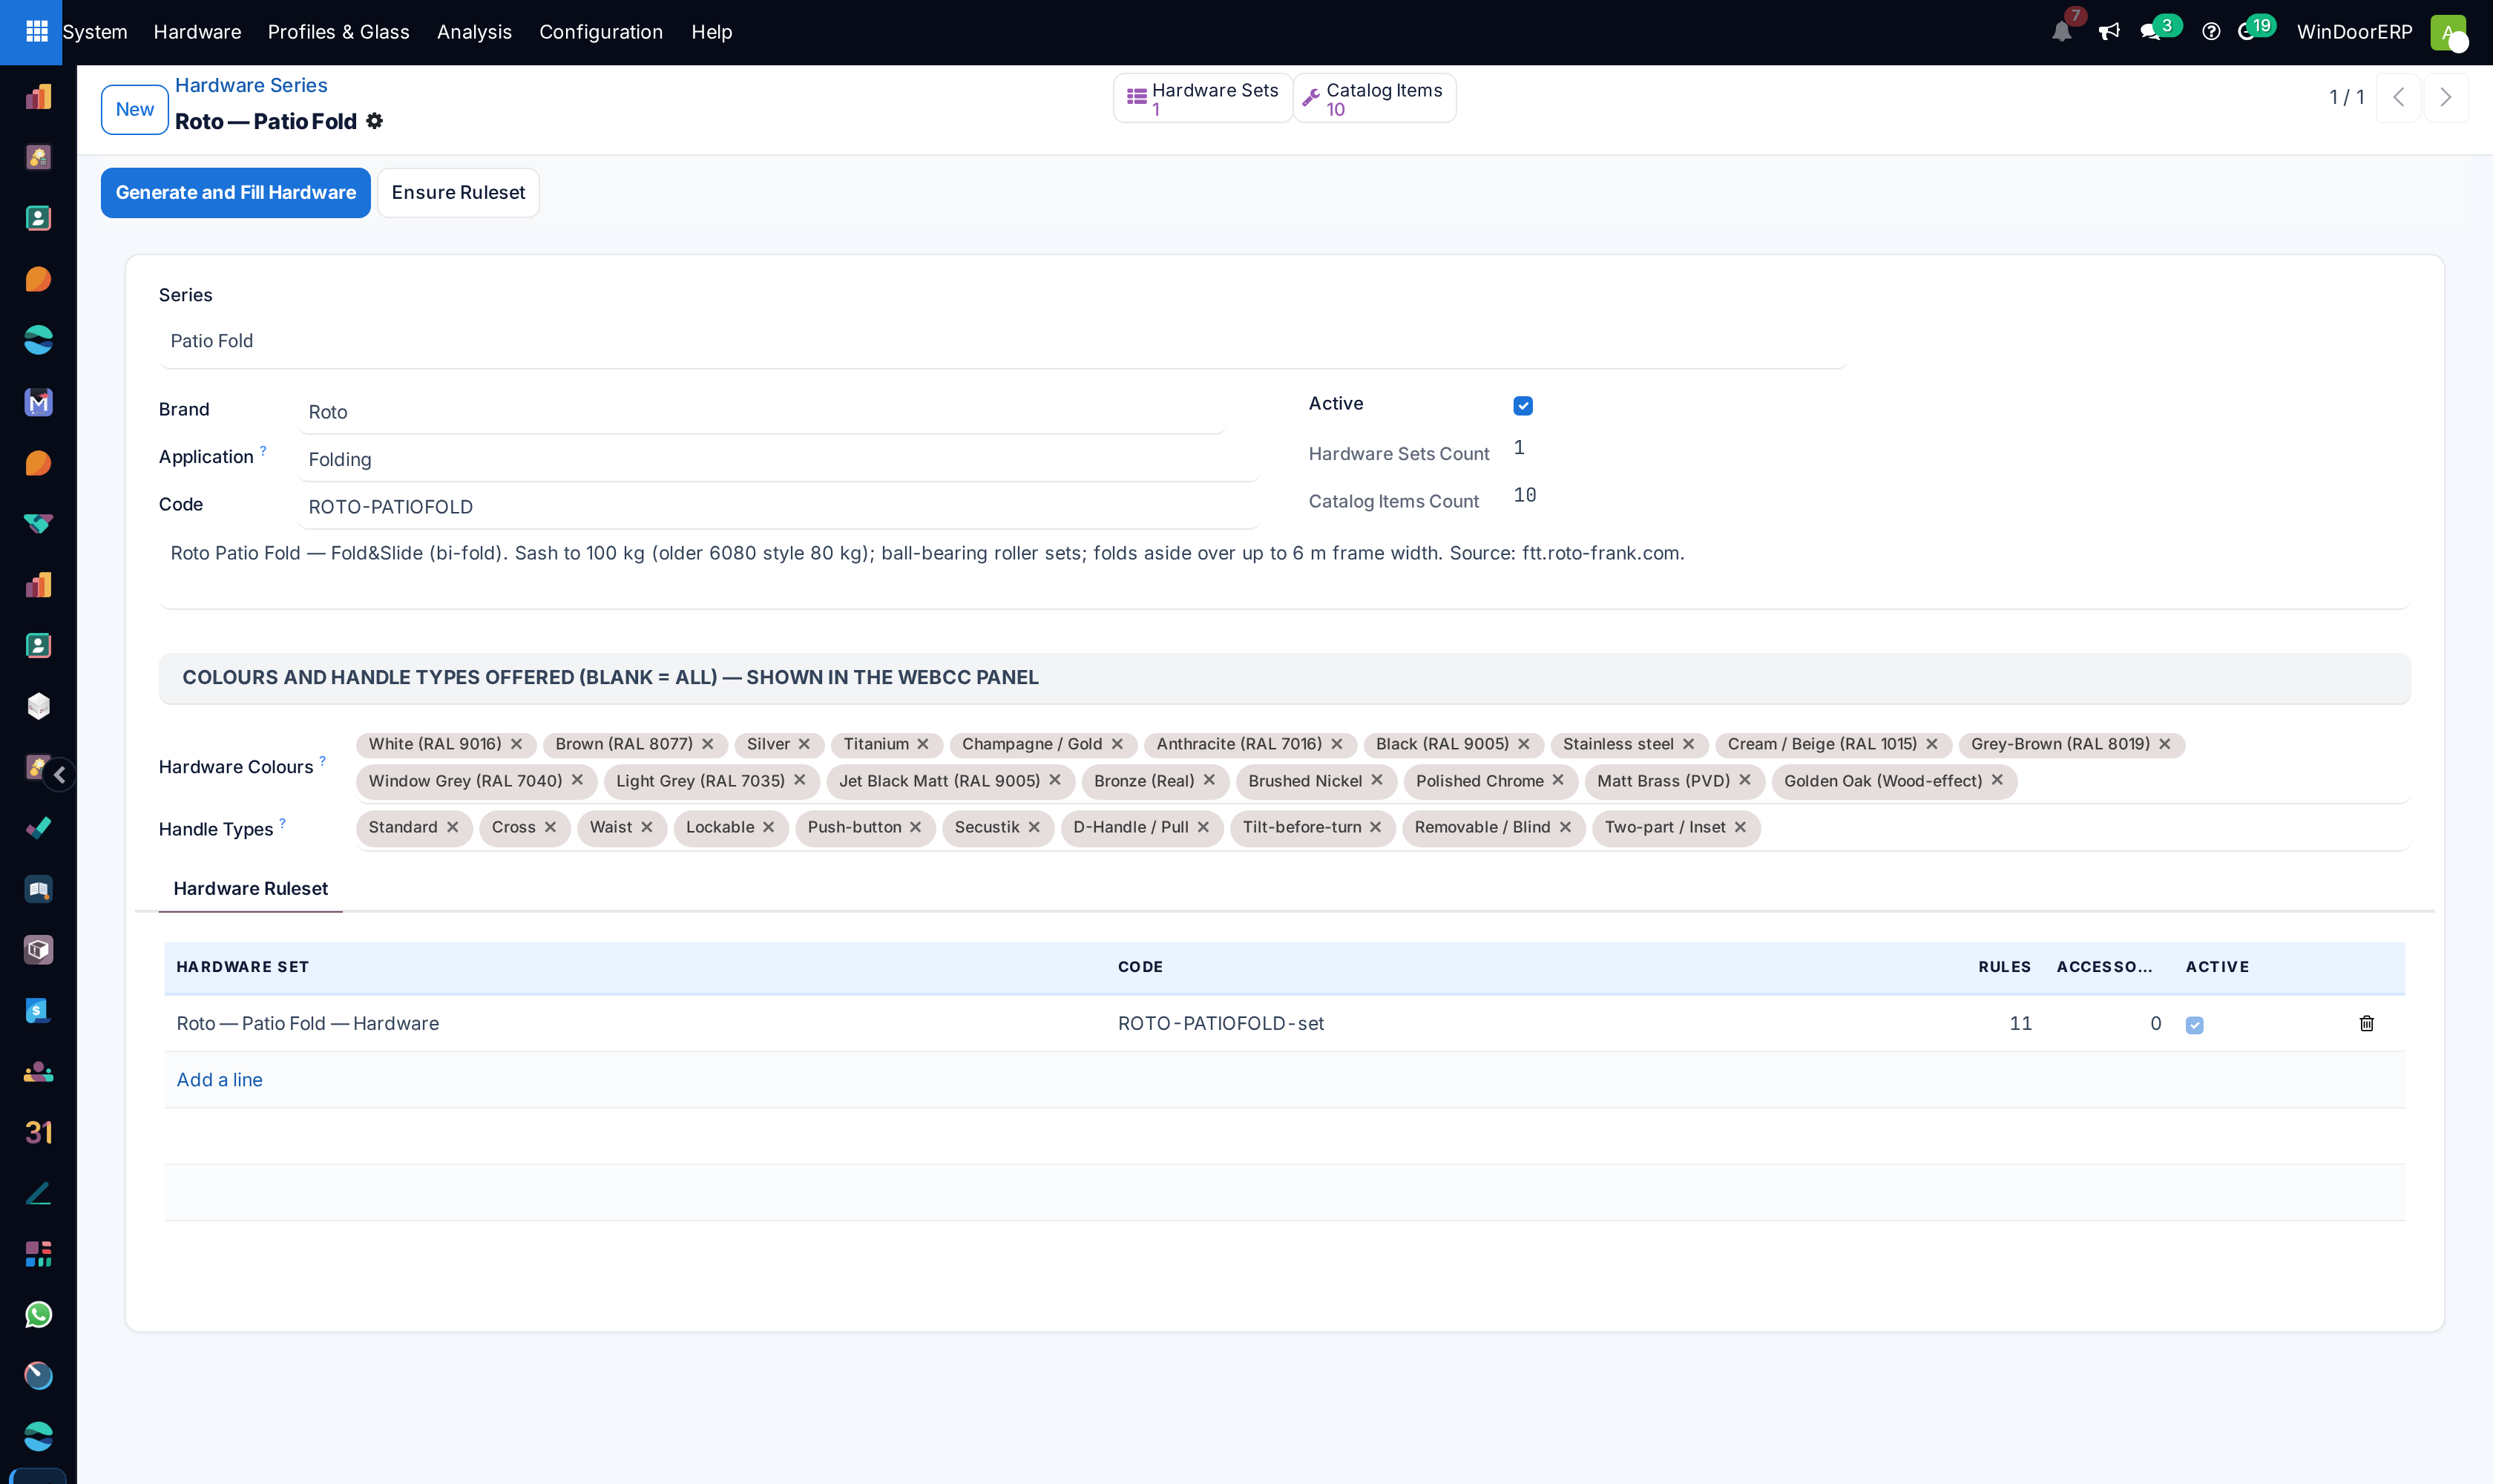Open the Analysis menu
This screenshot has height=1484, width=2493.
tap(474, 32)
